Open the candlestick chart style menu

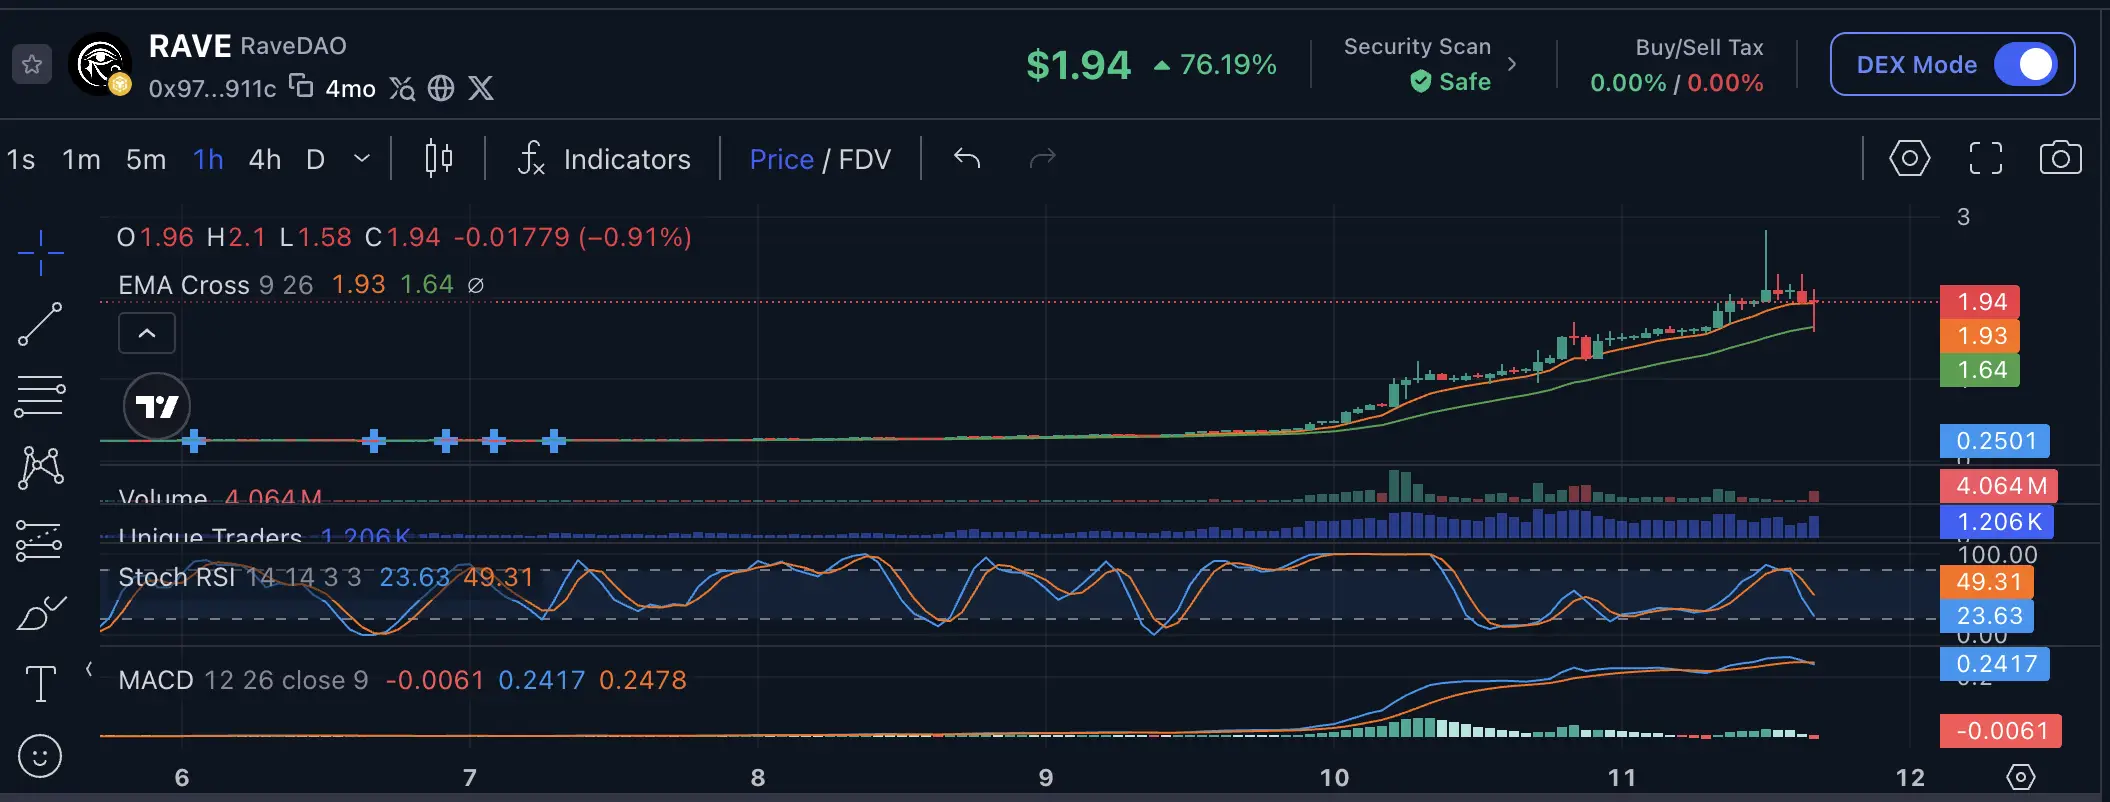click(x=438, y=159)
